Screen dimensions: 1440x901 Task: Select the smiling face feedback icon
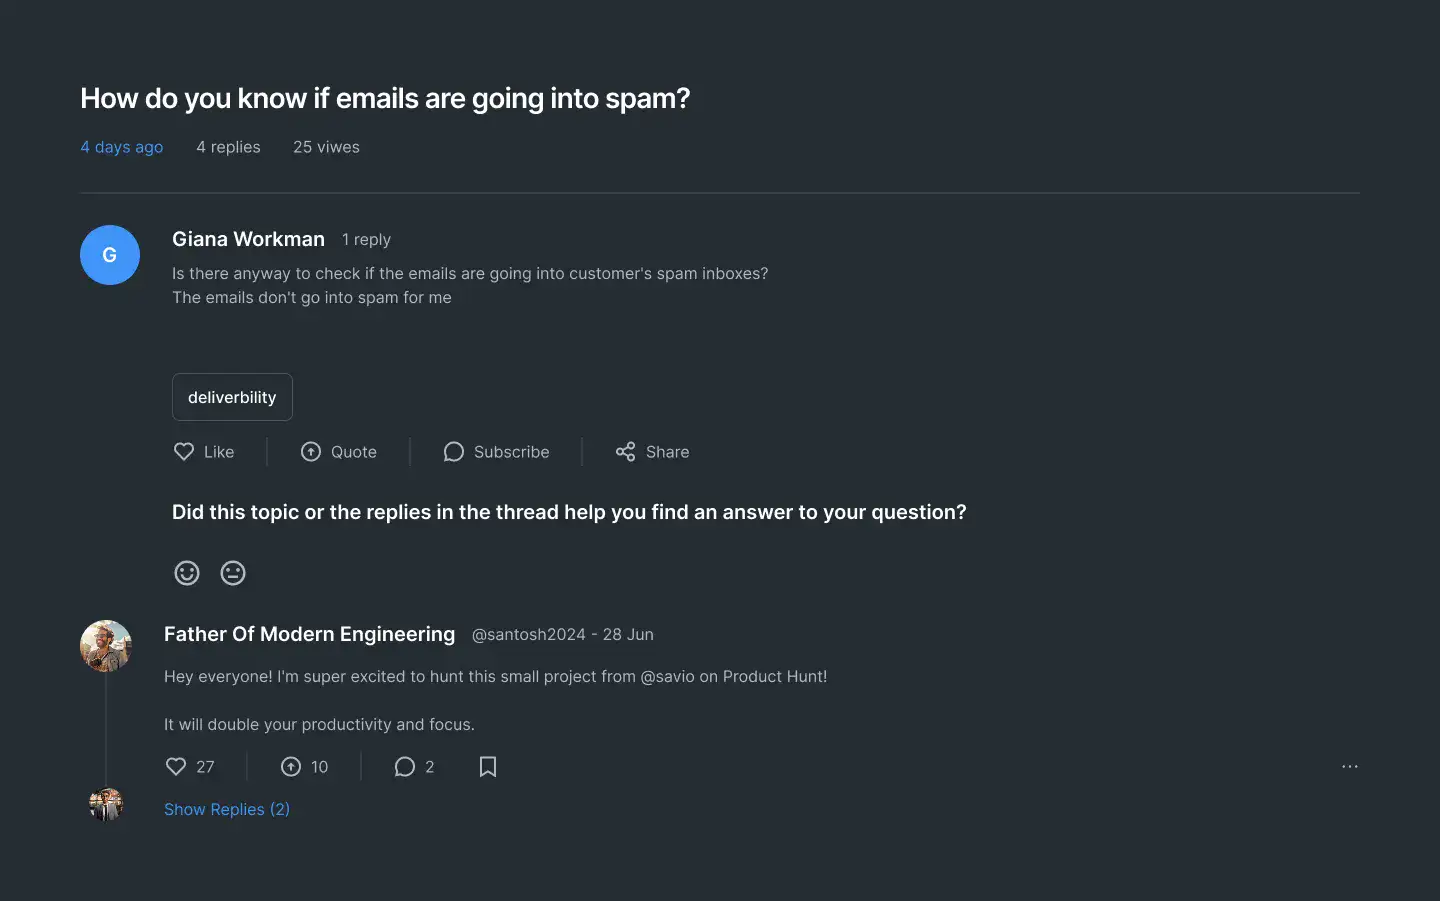tap(187, 573)
